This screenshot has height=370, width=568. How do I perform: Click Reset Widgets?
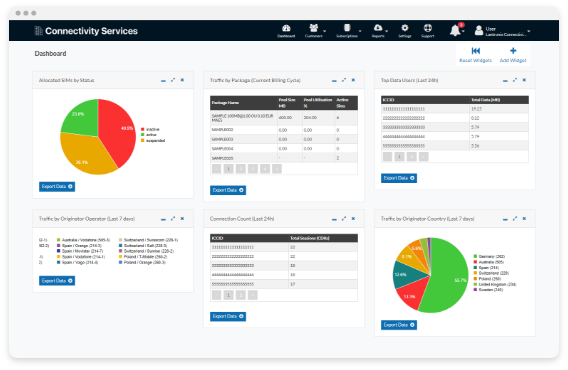tap(476, 55)
